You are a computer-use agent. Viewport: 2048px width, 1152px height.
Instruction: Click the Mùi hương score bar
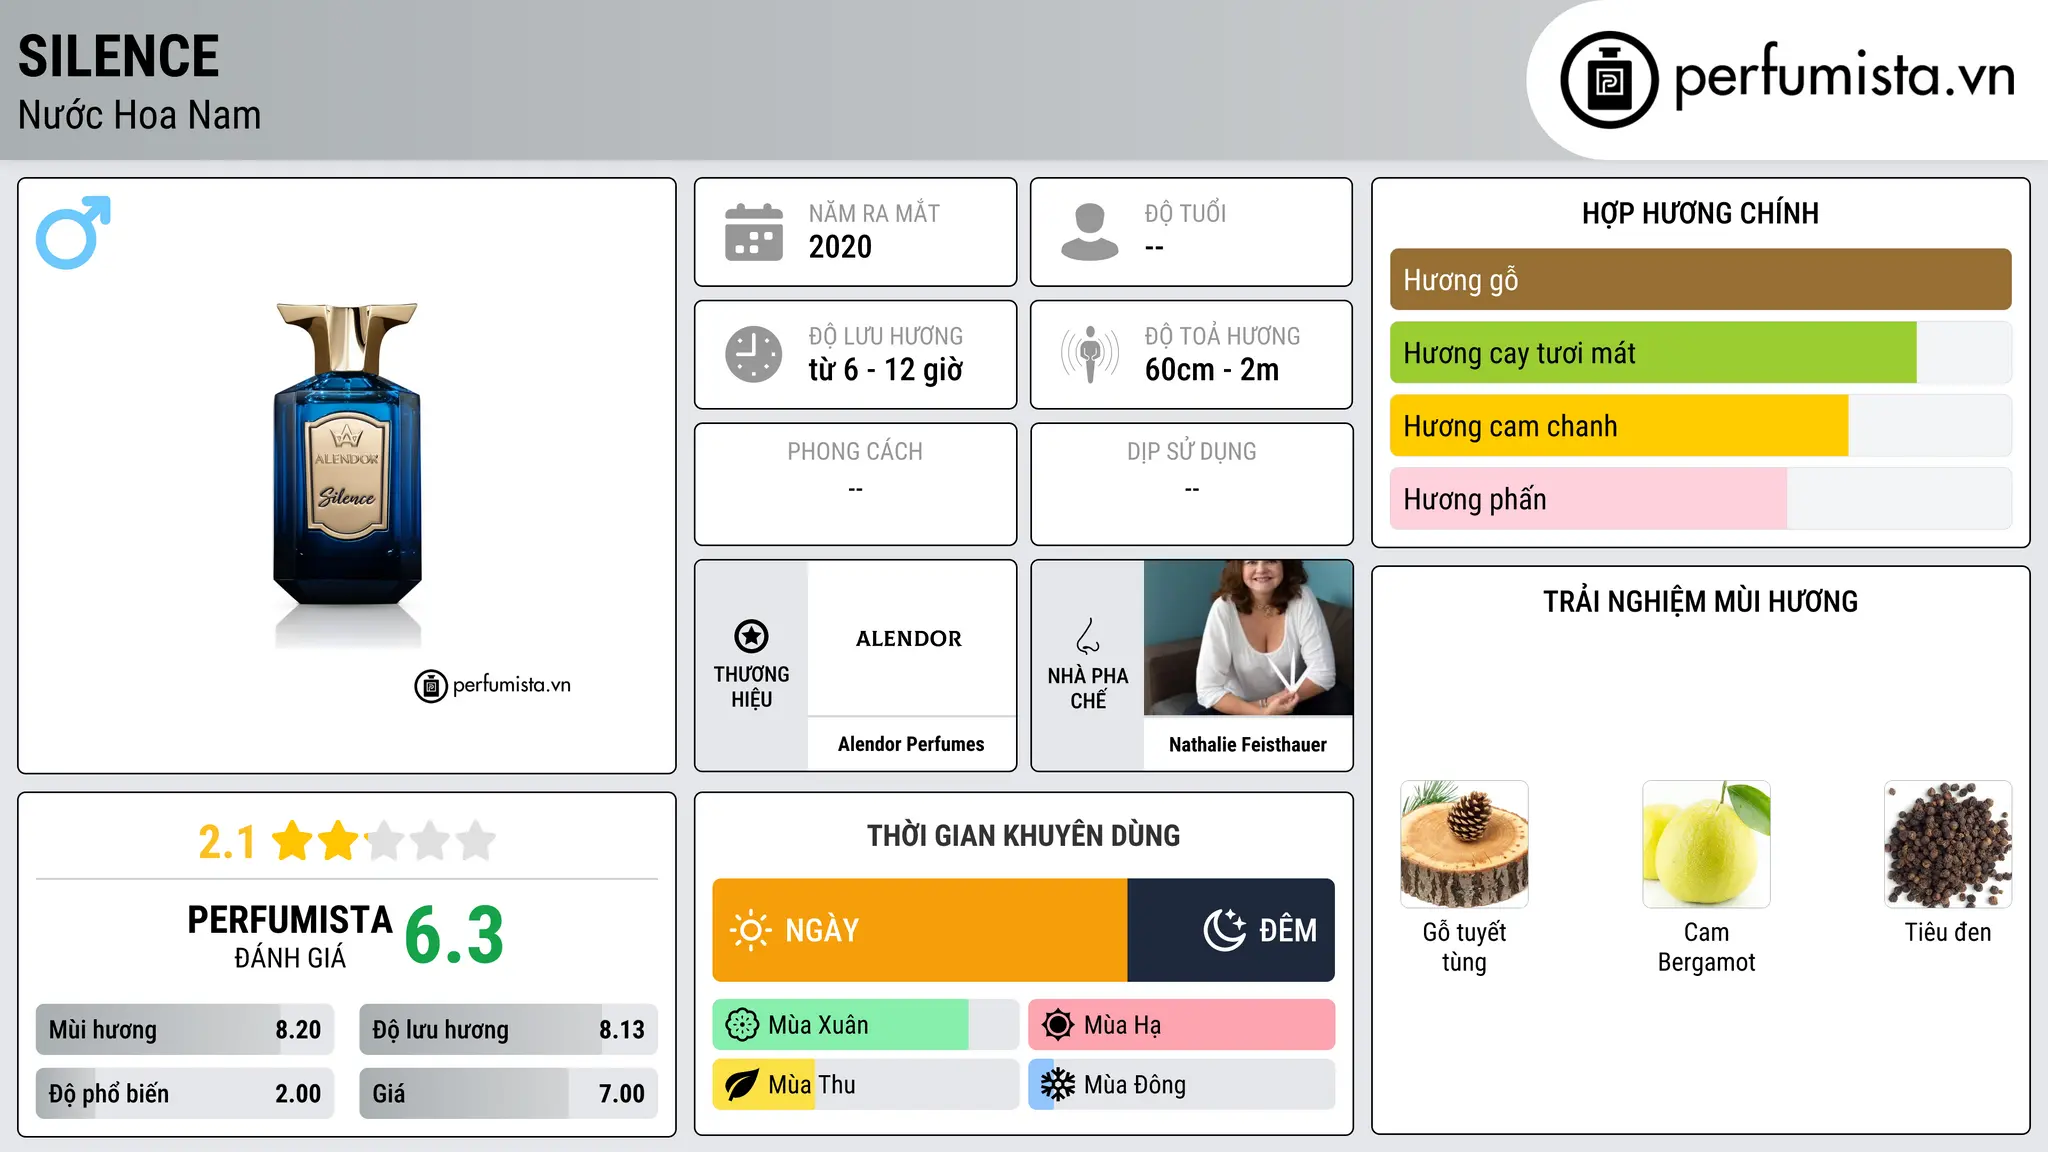coord(185,1030)
